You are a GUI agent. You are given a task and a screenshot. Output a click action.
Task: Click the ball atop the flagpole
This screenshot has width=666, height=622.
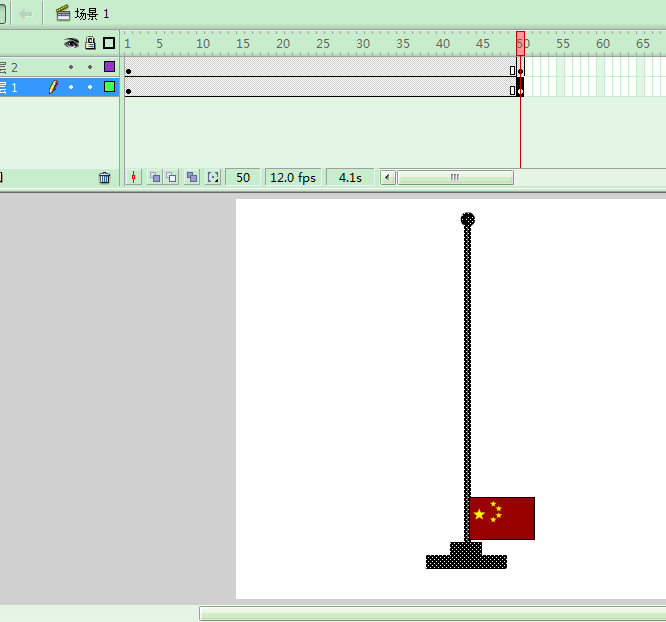point(468,219)
